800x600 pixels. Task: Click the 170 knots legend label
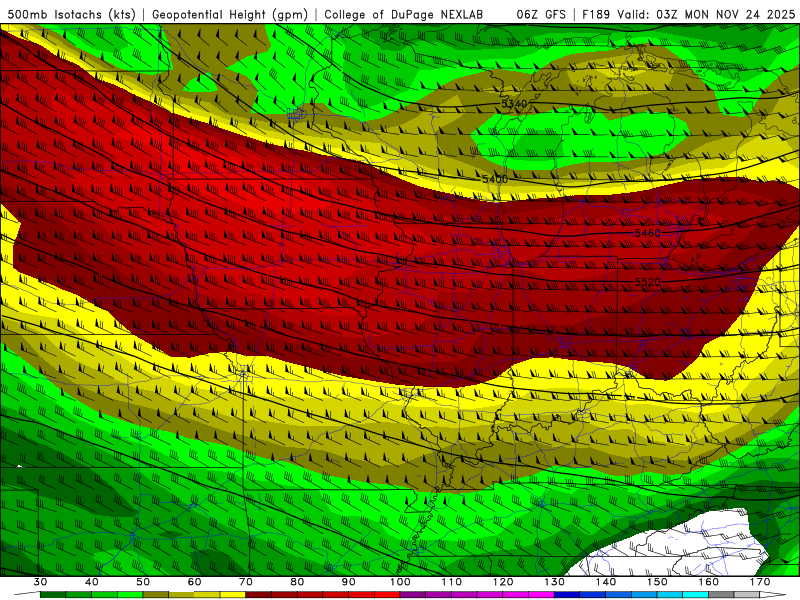point(760,582)
